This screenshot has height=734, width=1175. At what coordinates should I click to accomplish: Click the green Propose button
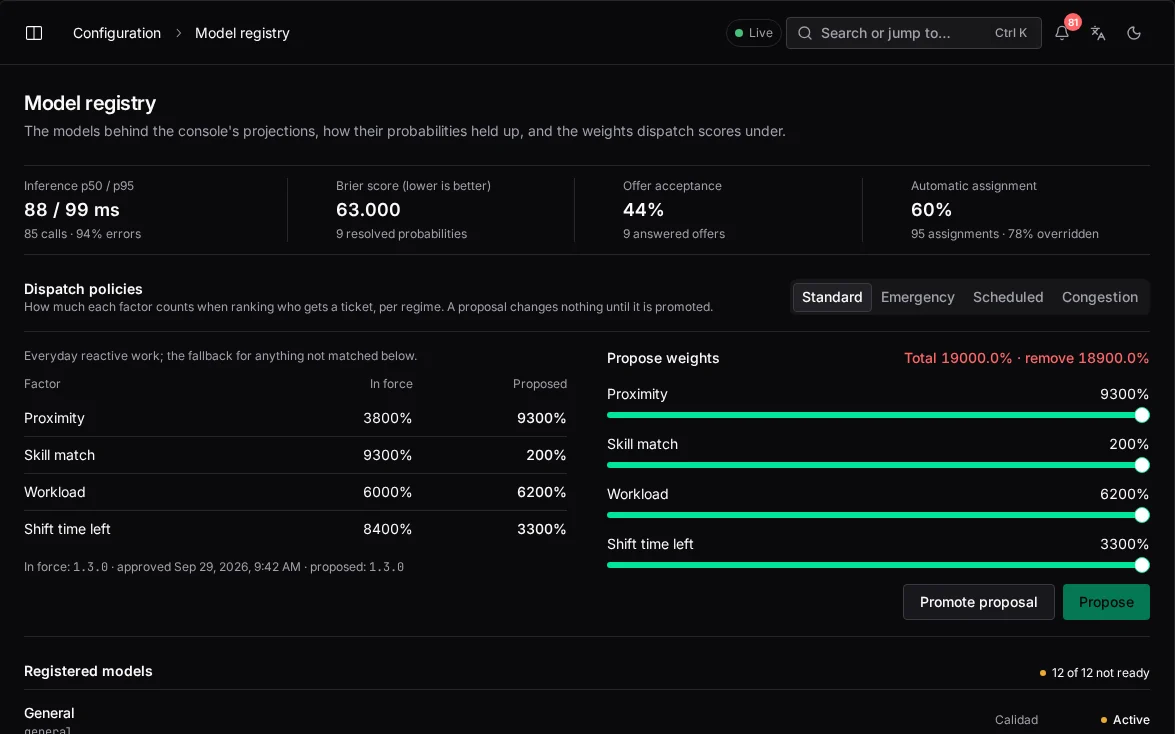(x=1106, y=602)
